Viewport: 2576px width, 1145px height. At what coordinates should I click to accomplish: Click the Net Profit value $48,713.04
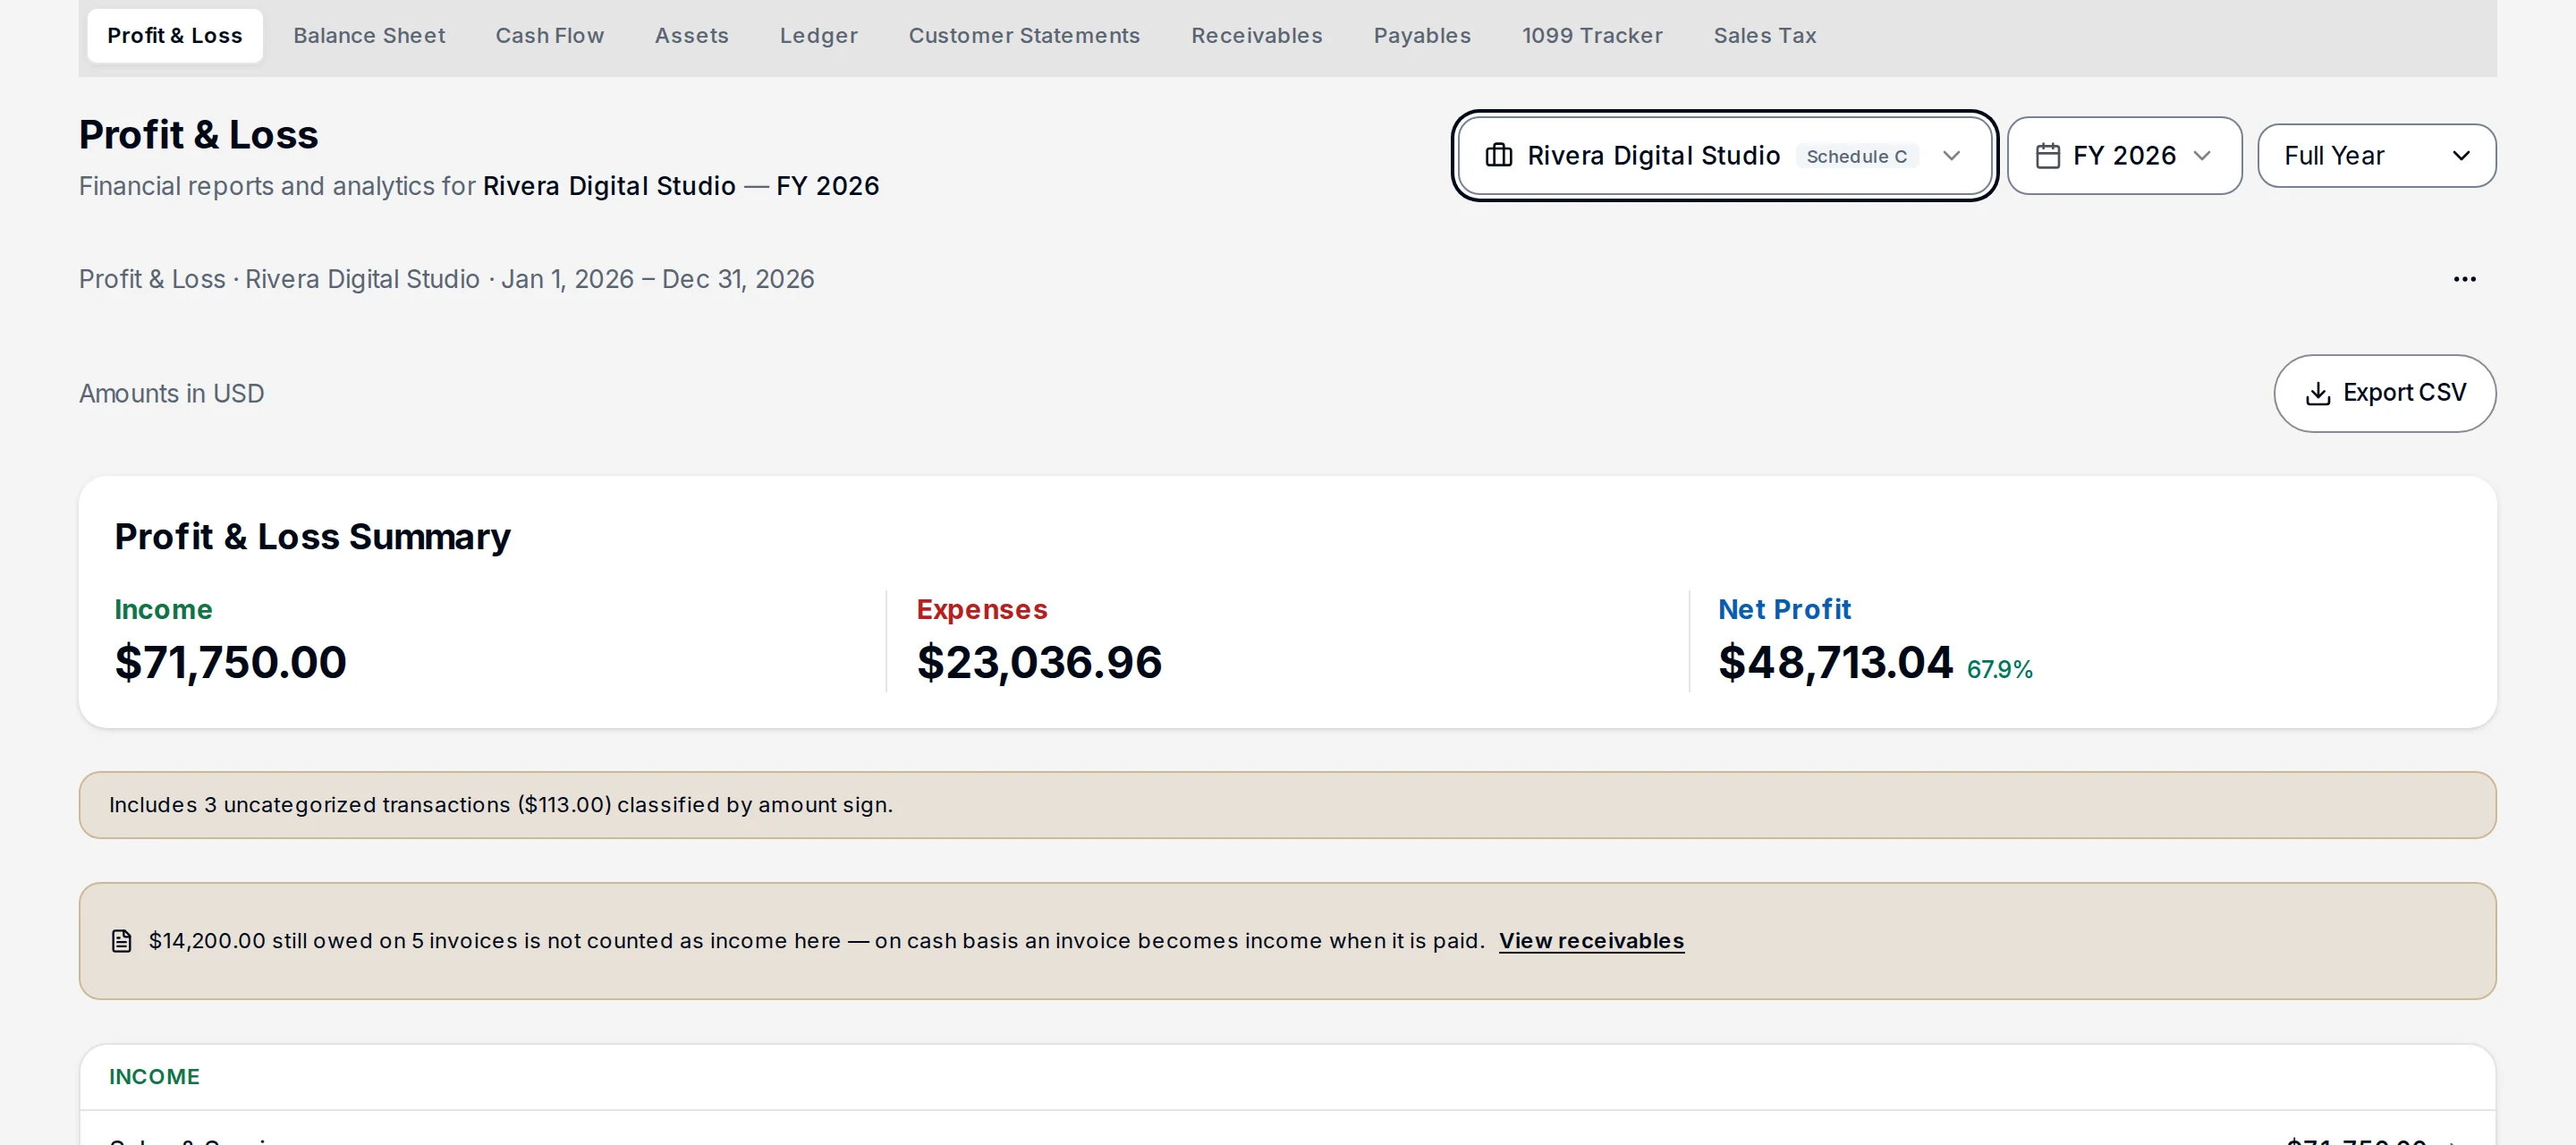coord(1835,662)
